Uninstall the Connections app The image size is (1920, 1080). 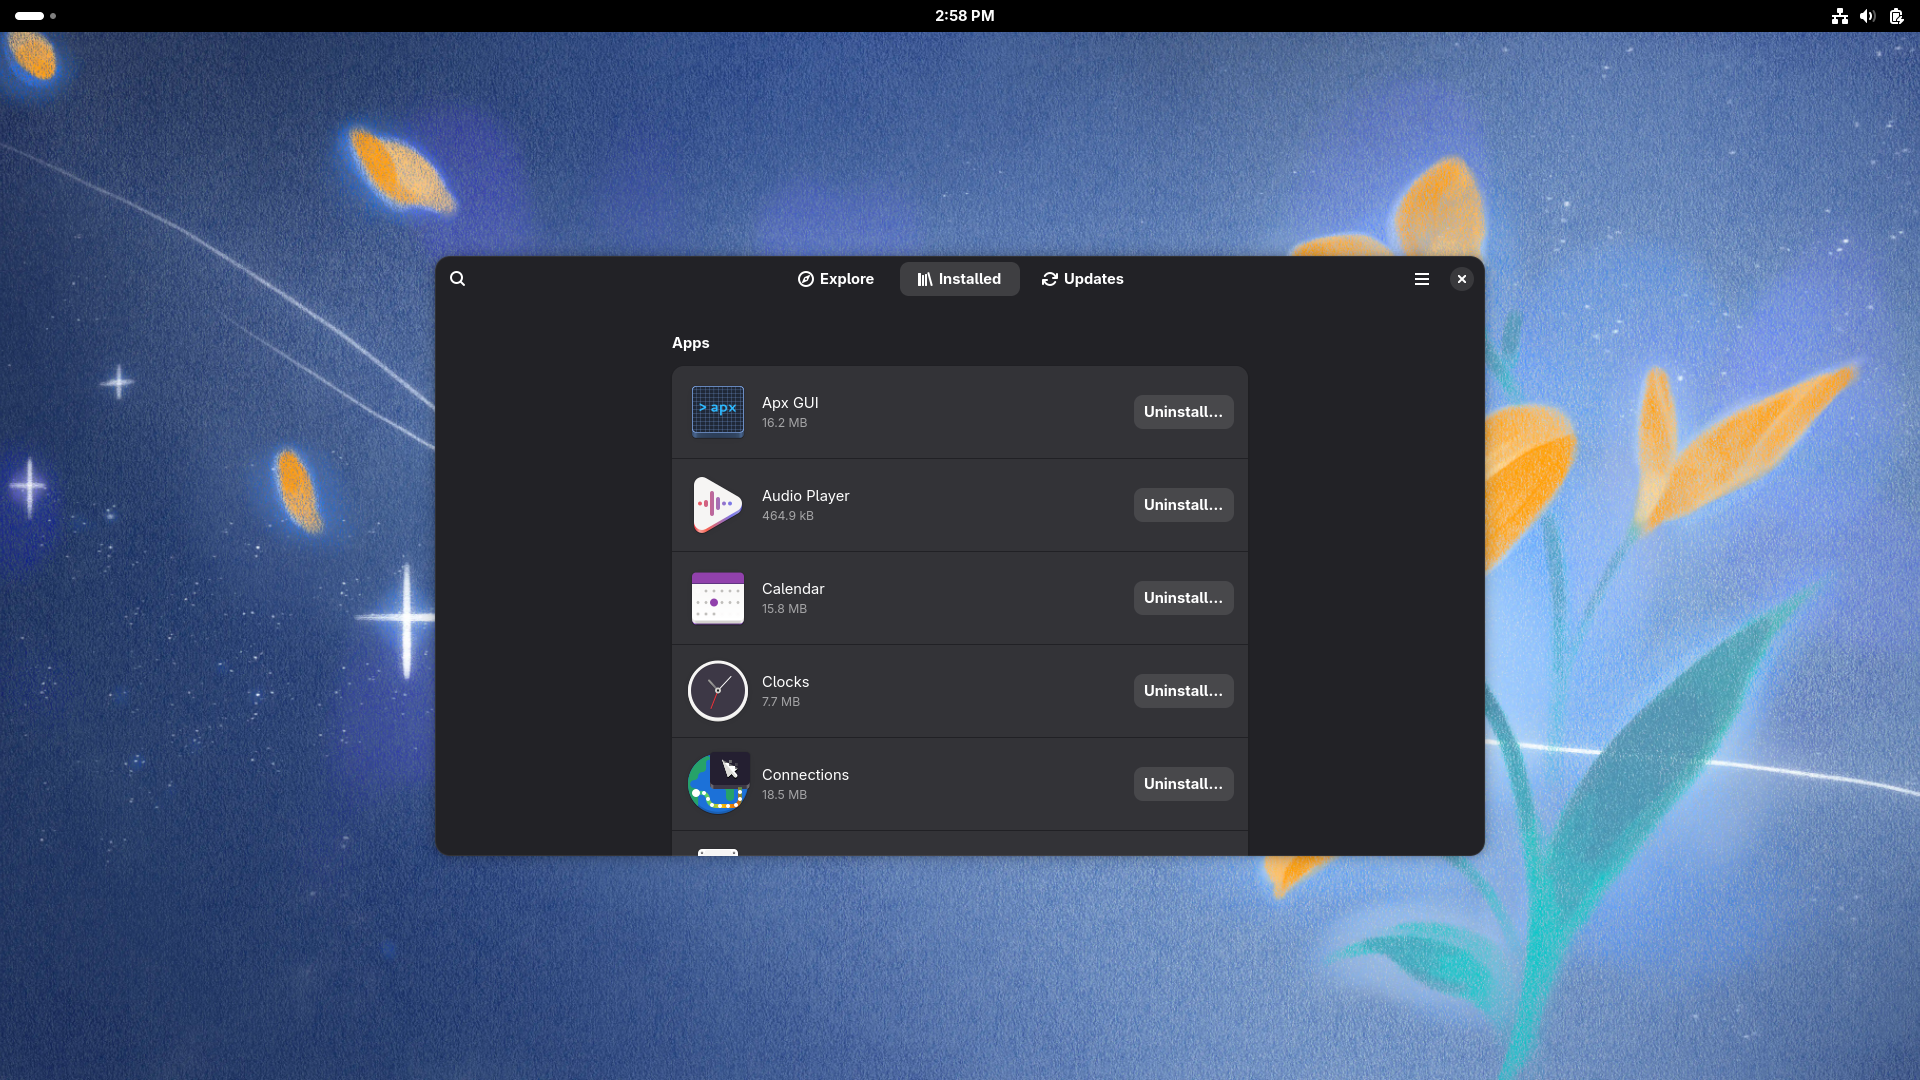1183,784
